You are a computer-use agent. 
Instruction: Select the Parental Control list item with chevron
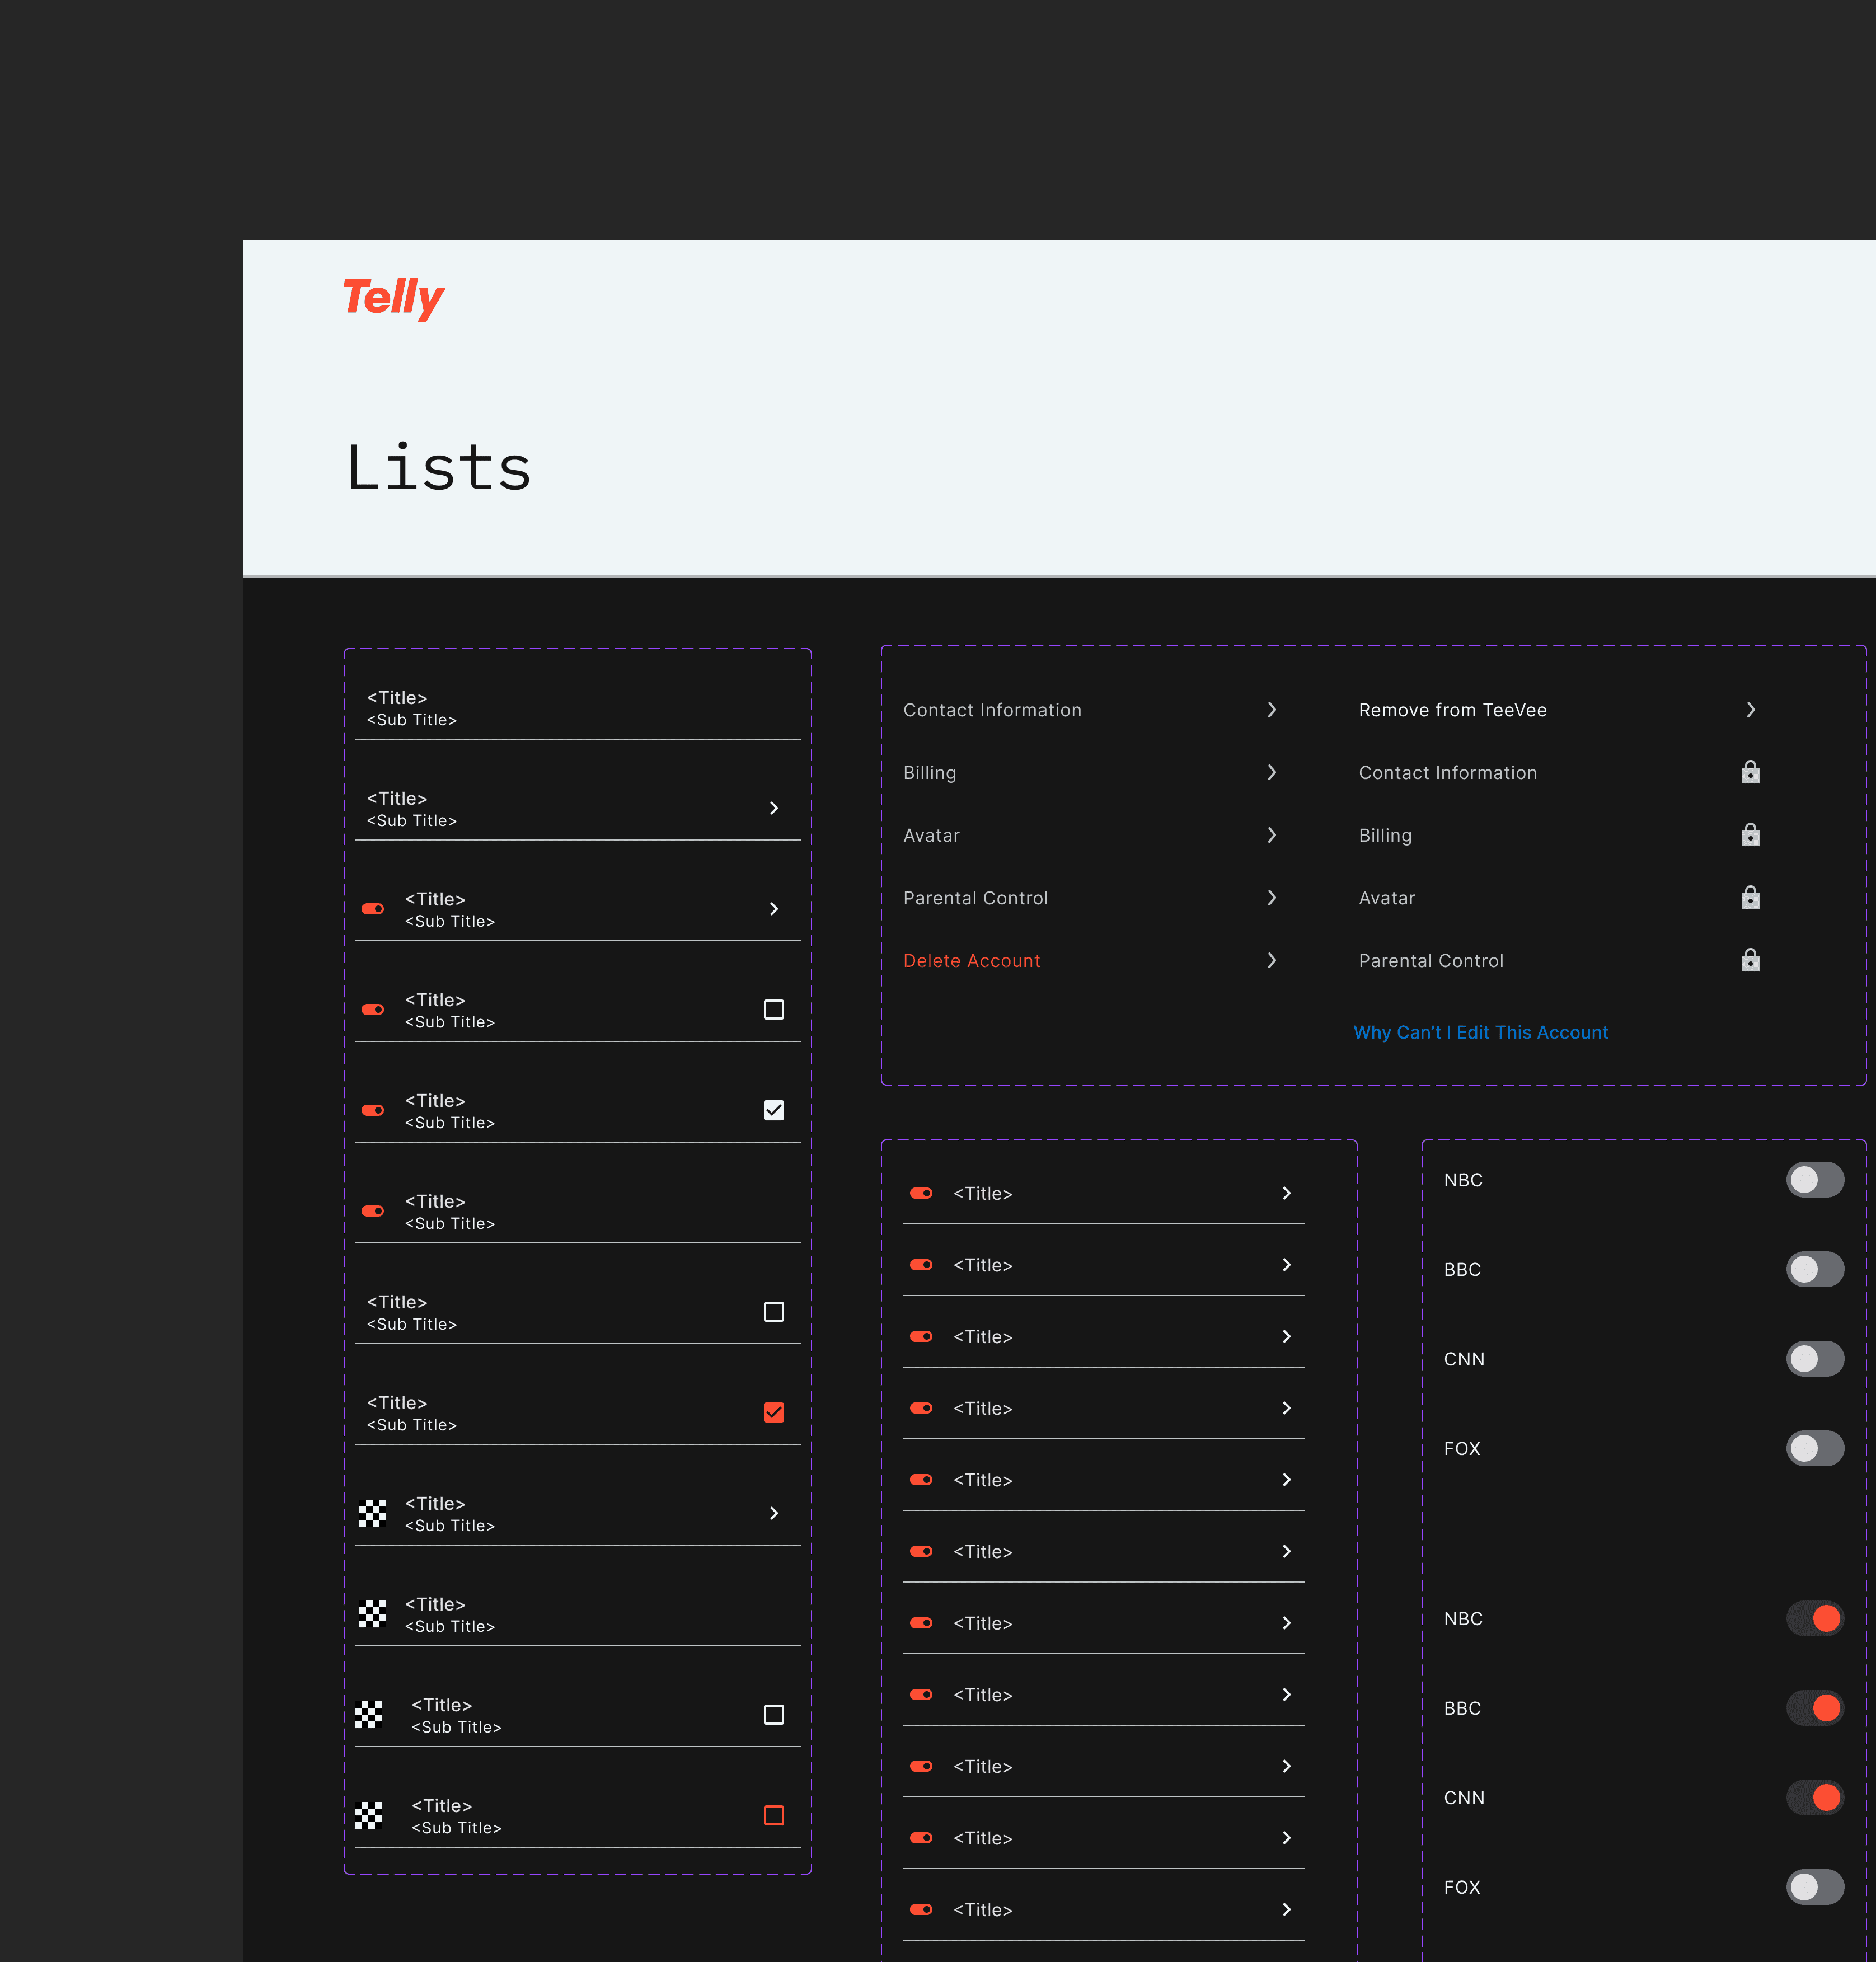tap(975, 898)
